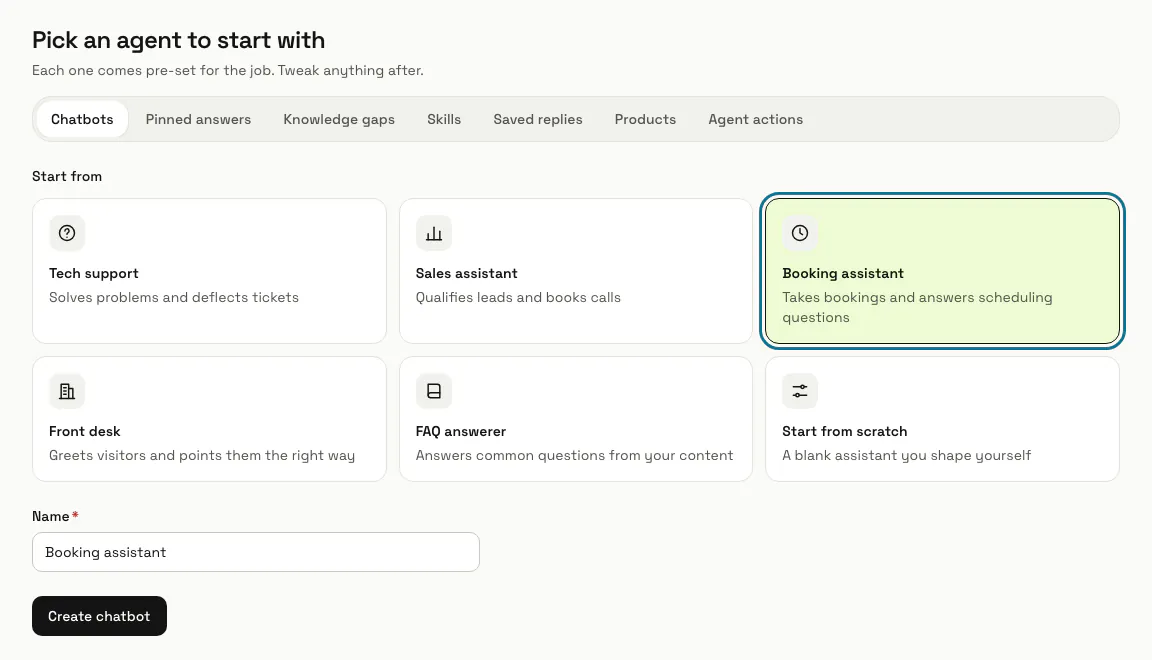Open the Agent actions tab
This screenshot has height=660, width=1152.
click(755, 119)
